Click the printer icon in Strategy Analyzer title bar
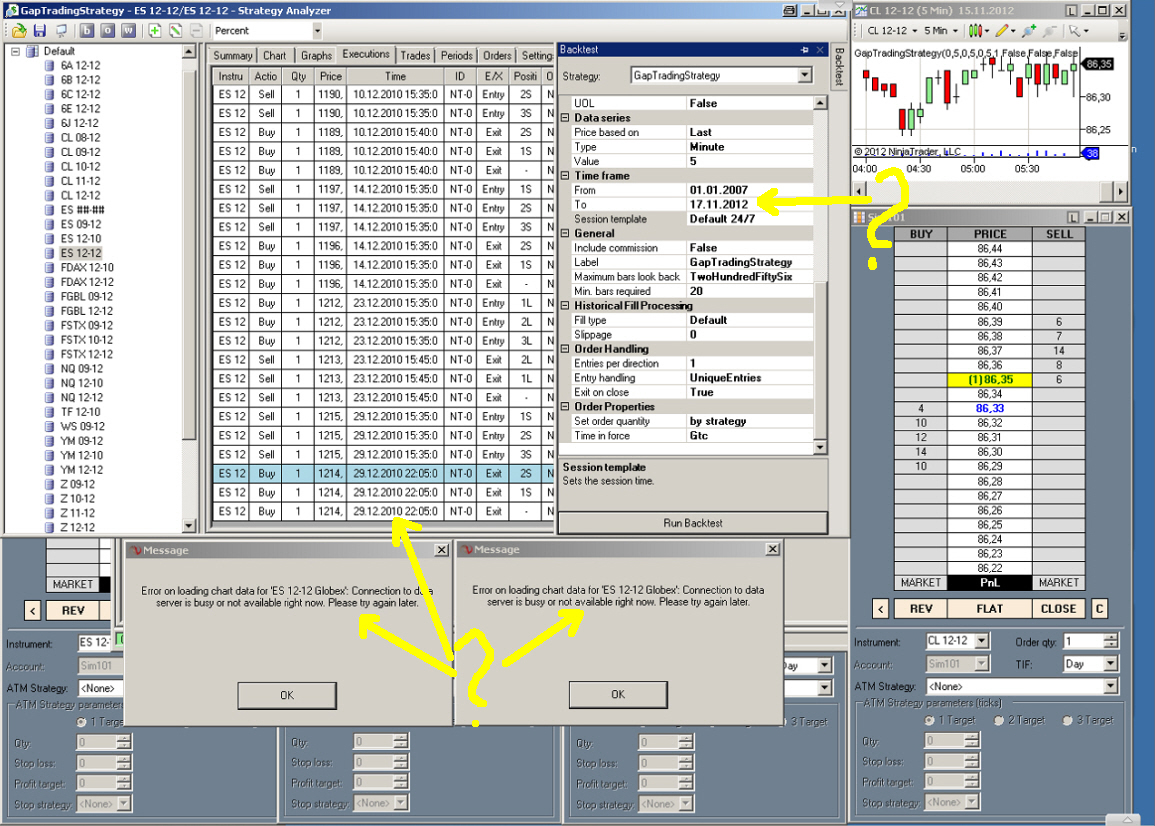Screen dimensions: 1155x826 coord(790,10)
